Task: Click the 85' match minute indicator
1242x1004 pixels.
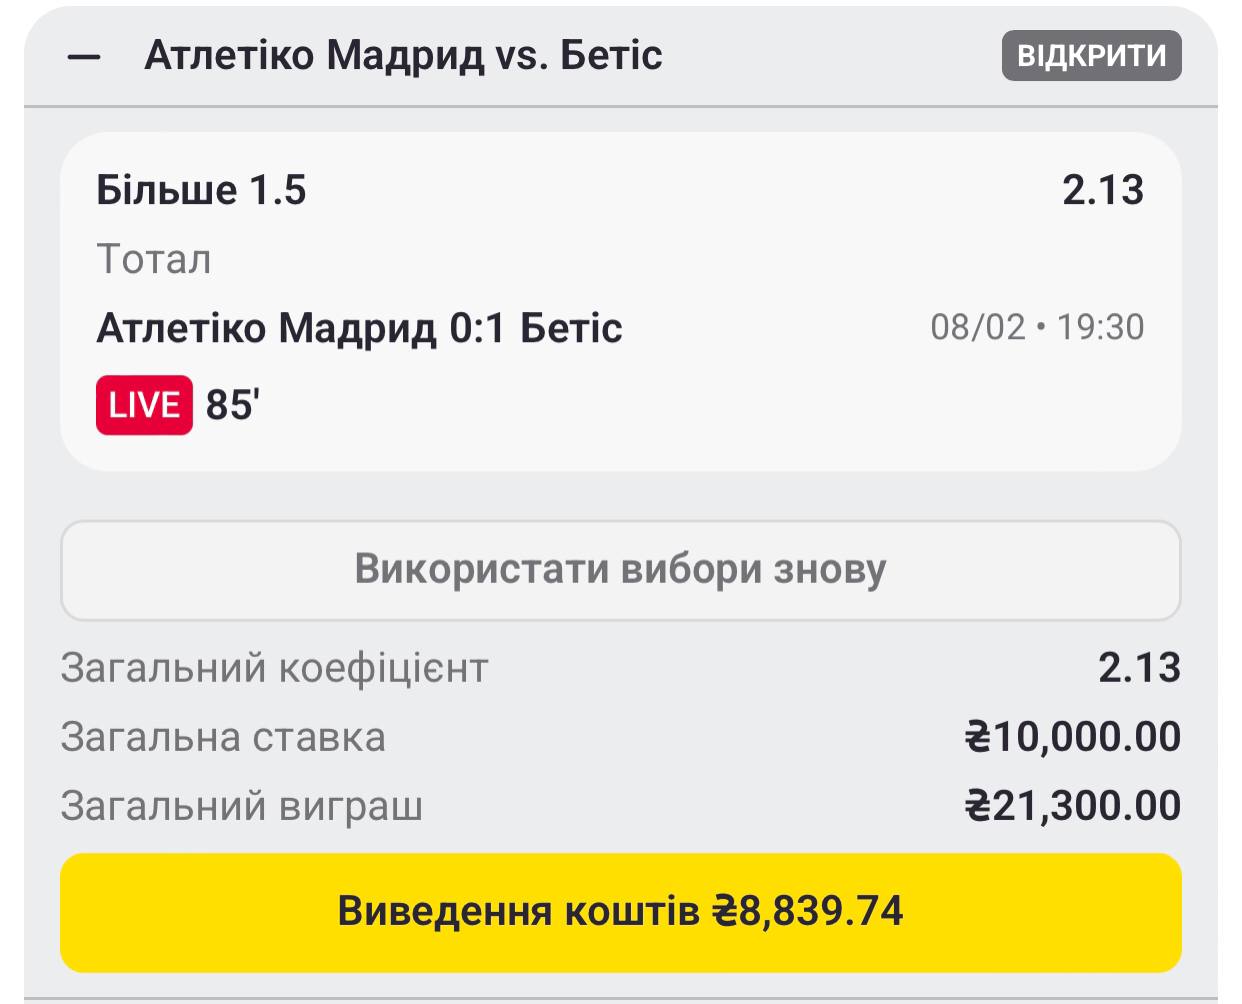Action: 233,405
